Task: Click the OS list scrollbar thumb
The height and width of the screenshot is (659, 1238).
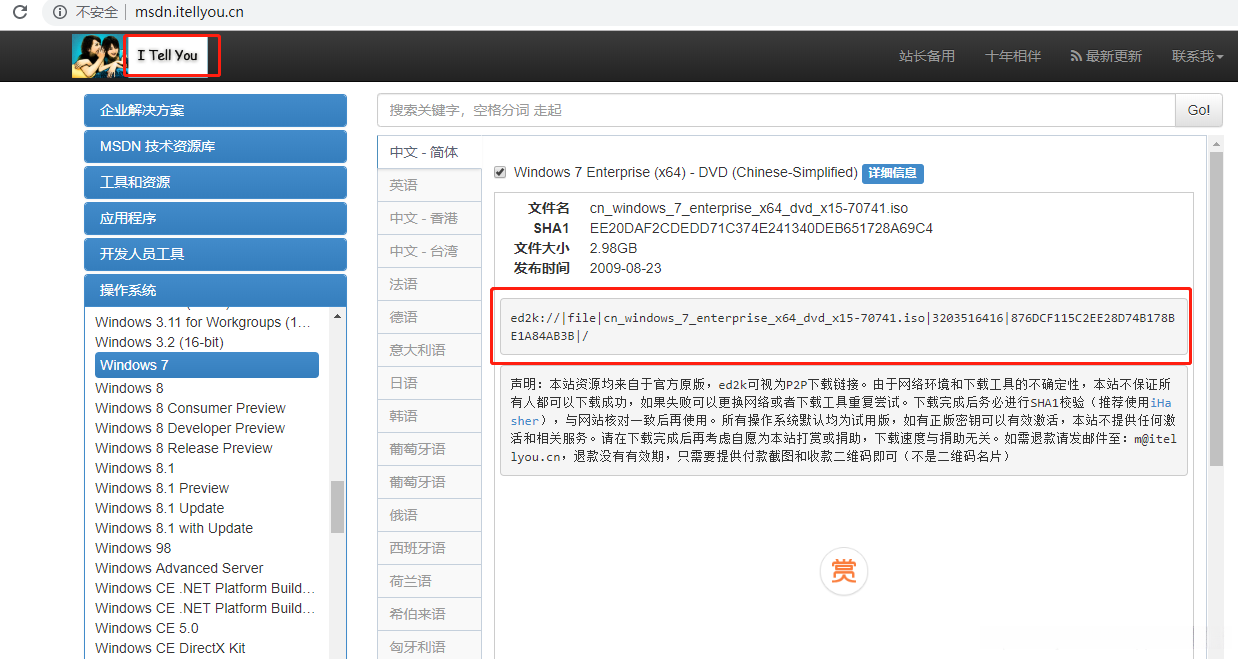Action: 338,506
